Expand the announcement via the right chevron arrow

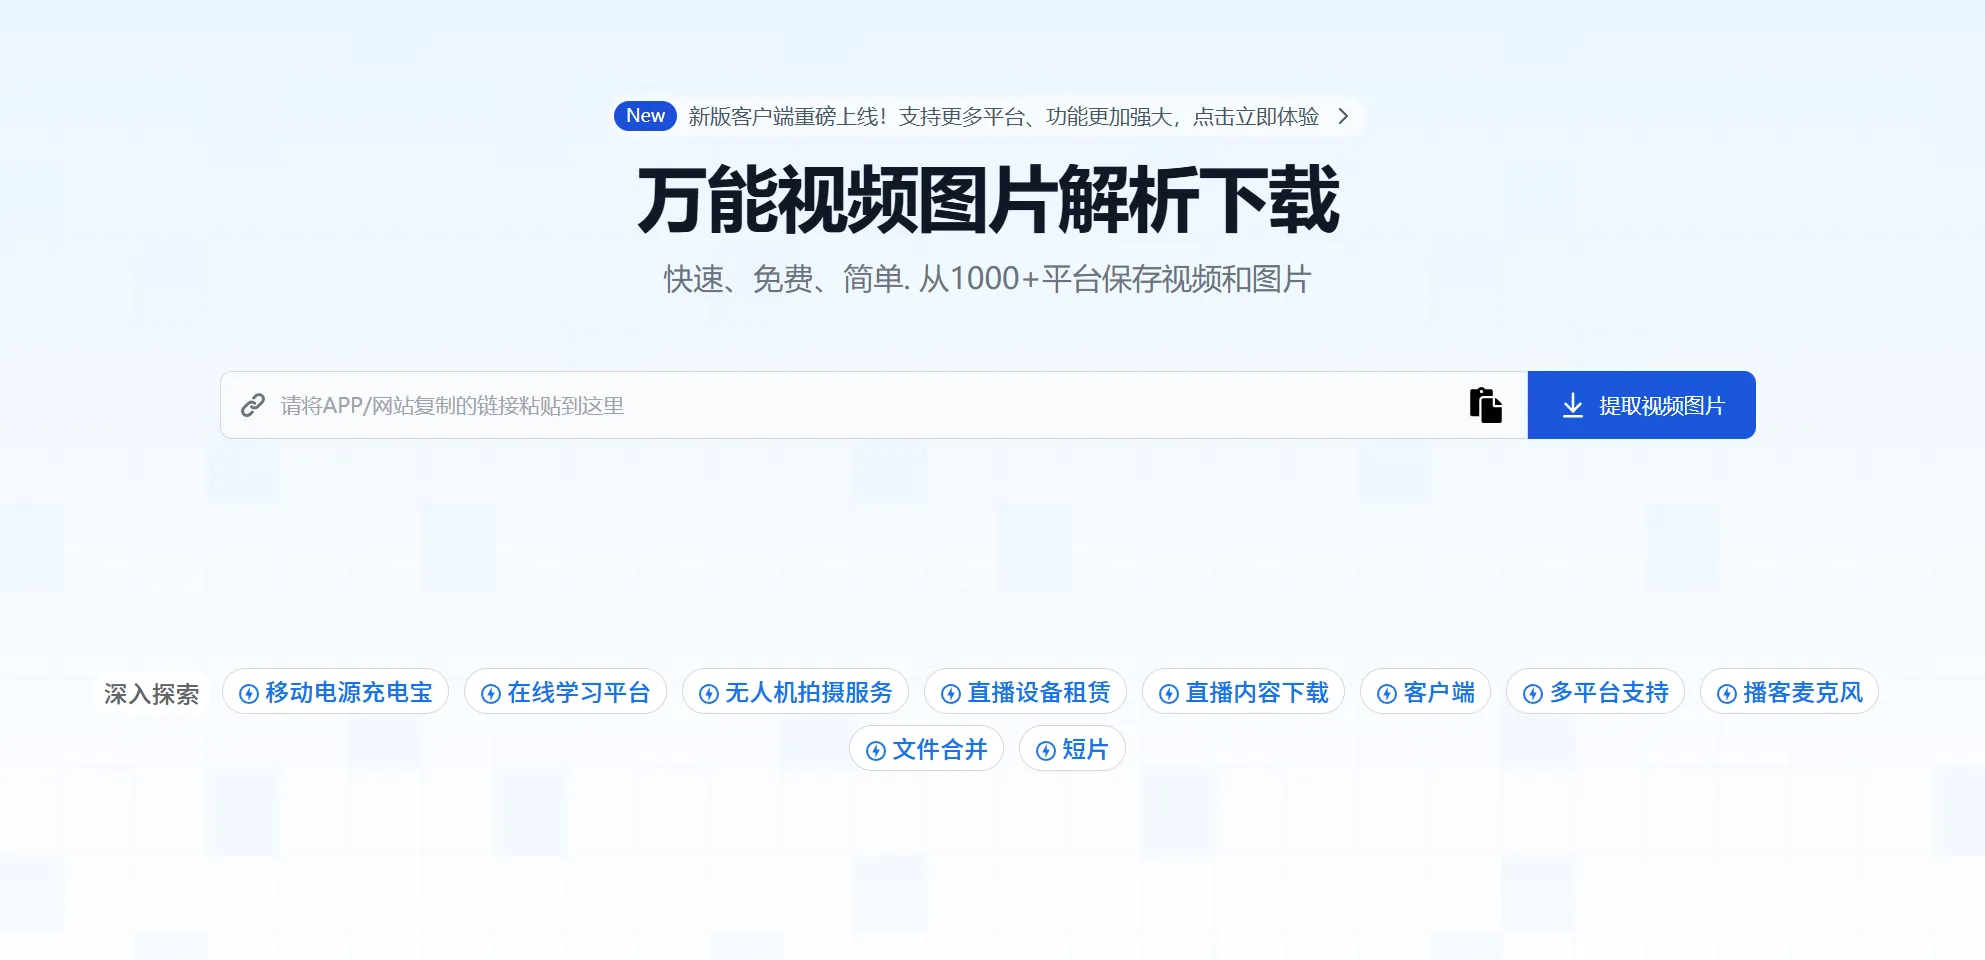coord(1344,117)
